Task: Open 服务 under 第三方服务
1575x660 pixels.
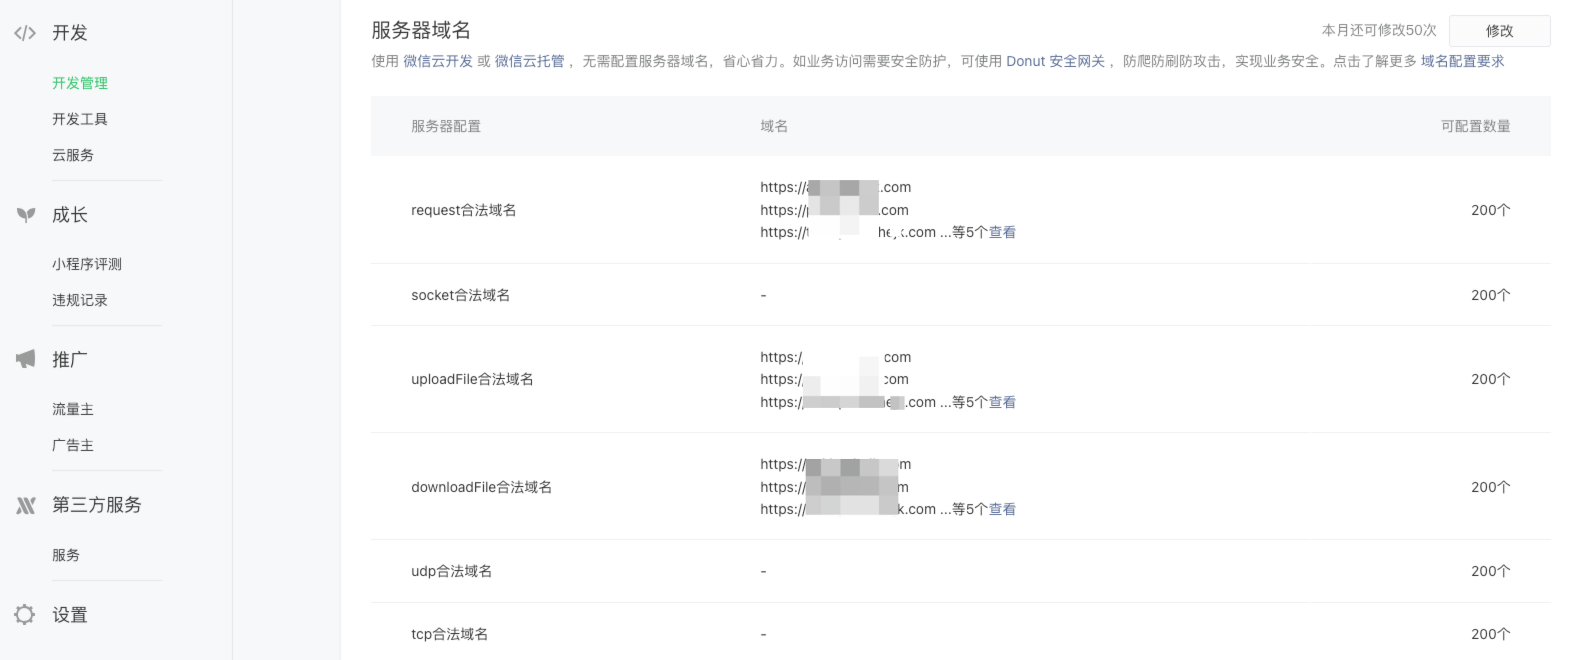Action: point(66,555)
